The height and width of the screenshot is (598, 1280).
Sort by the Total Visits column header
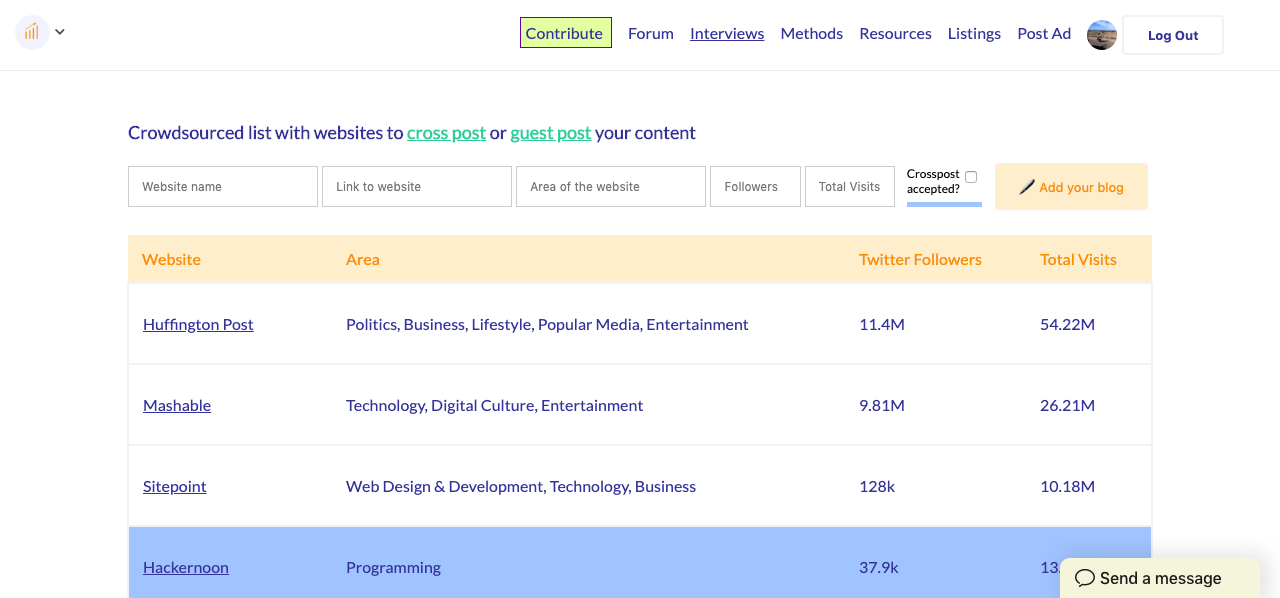[x=1078, y=259]
